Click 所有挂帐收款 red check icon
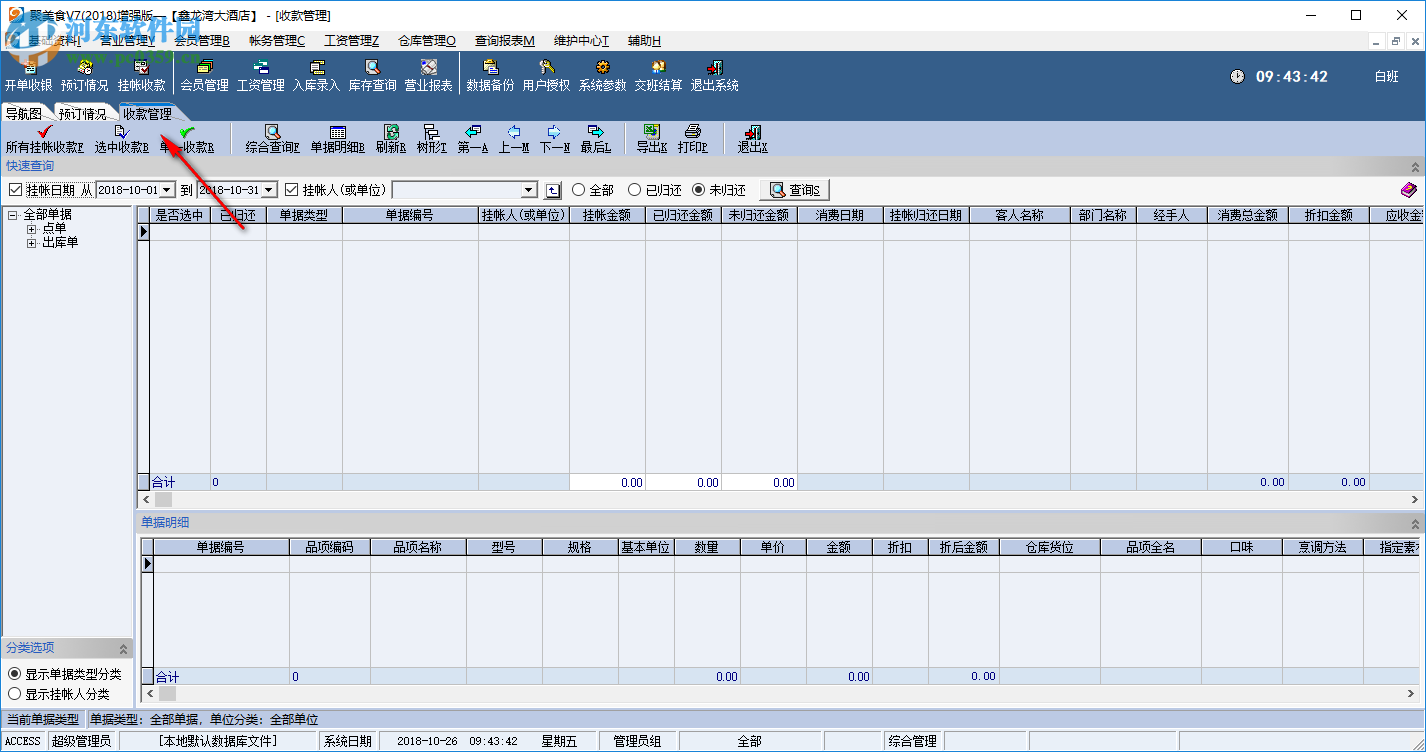The image size is (1426, 752). [44, 139]
